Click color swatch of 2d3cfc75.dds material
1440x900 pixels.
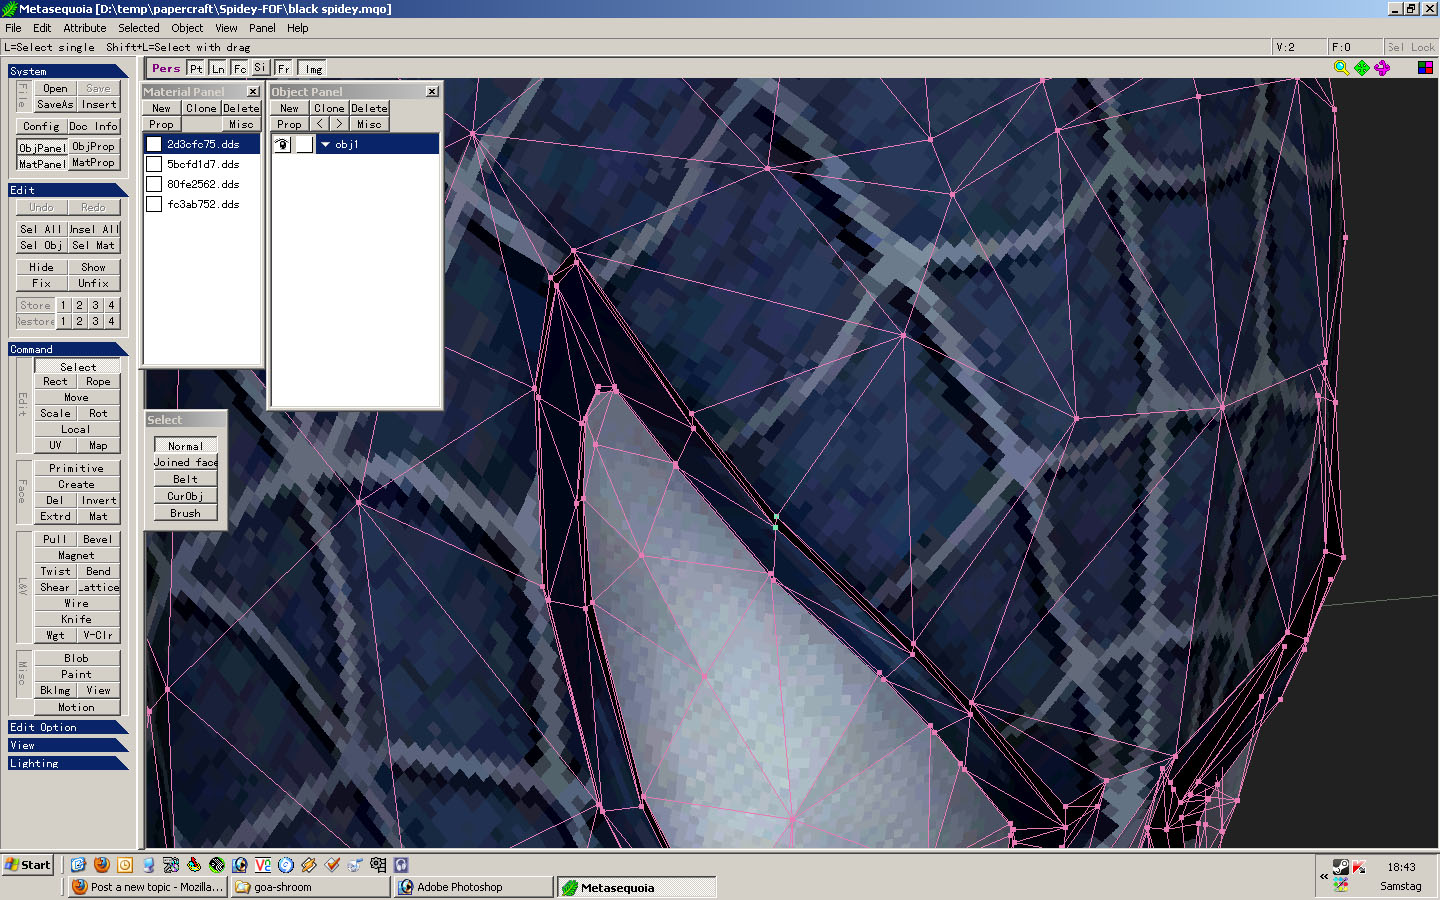[154, 144]
